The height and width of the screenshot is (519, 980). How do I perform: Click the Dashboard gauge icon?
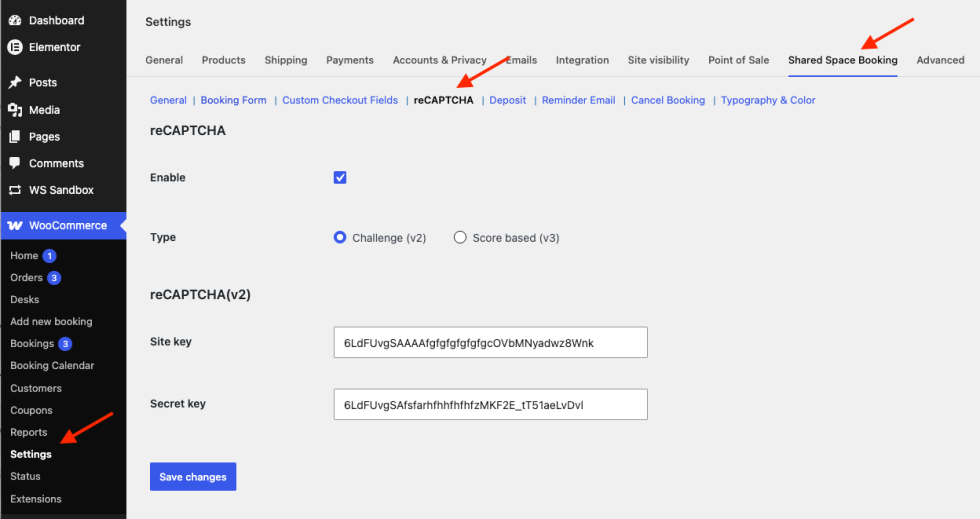coord(15,21)
